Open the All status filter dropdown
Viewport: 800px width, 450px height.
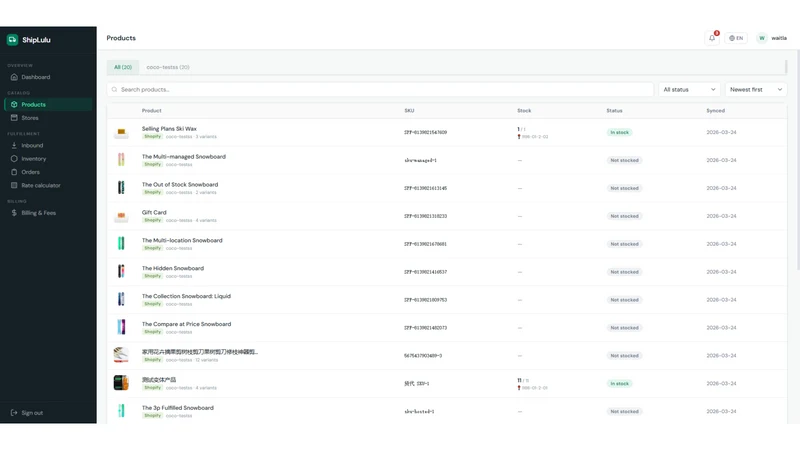click(689, 89)
